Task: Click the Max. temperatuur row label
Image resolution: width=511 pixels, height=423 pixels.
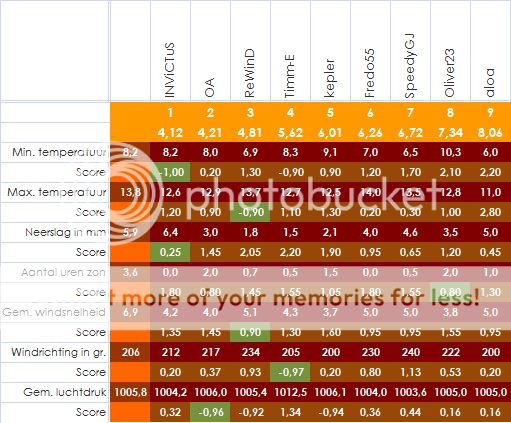Action: tap(57, 192)
